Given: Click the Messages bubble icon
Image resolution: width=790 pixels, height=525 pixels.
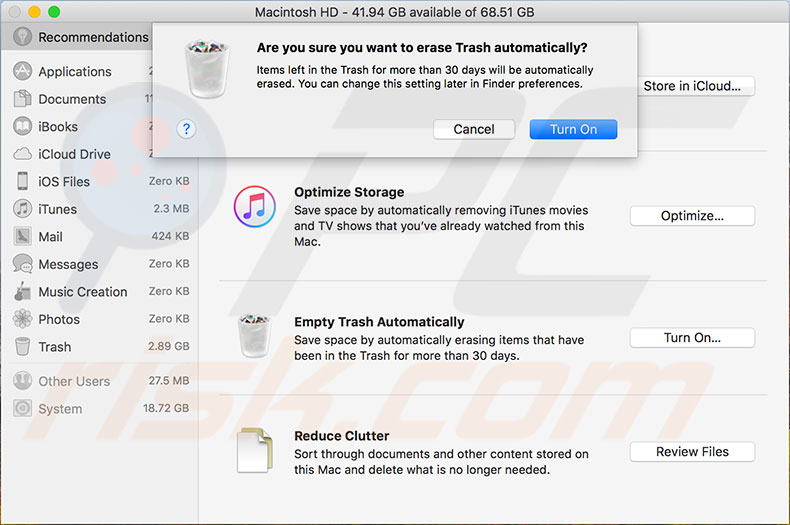Looking at the screenshot, I should coord(22,264).
